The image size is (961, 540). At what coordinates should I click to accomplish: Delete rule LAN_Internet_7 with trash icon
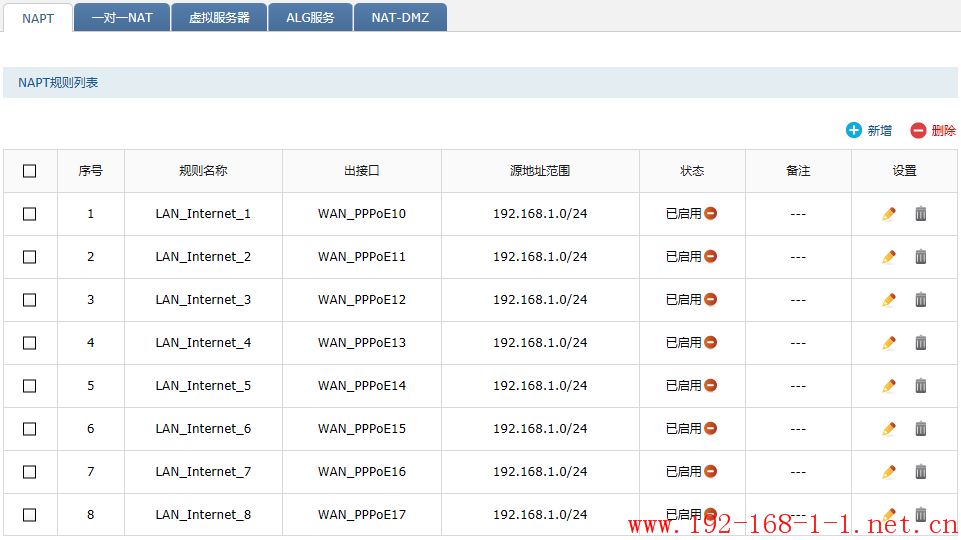click(x=921, y=471)
